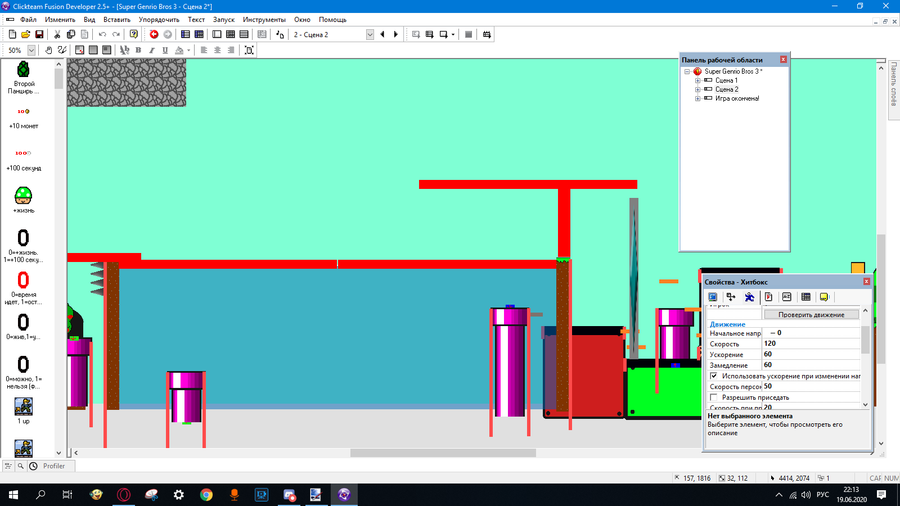The height and width of the screenshot is (506, 900).
Task: Close the 'Свойства - Хитбокс' panel
Action: pyautogui.click(x=867, y=282)
